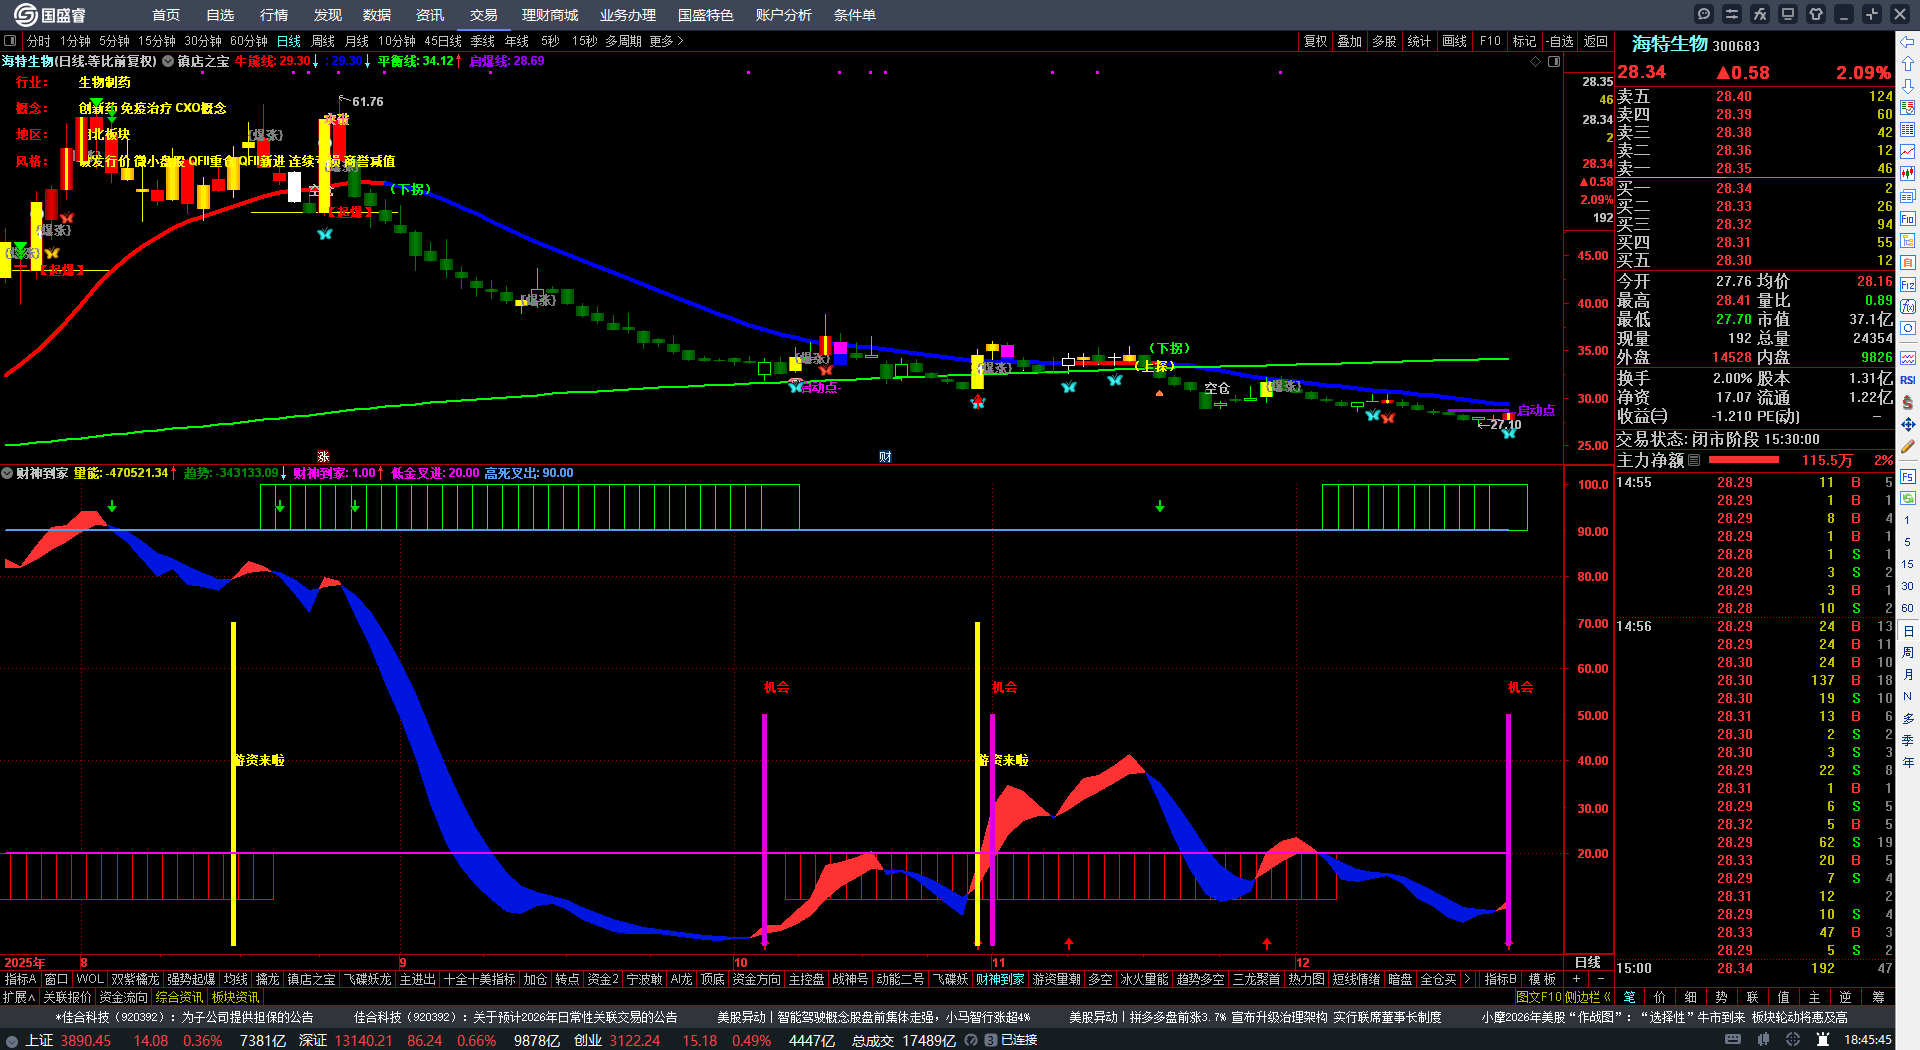Click the skin theme shirt icon
This screenshot has width=1920, height=1050.
[1816, 14]
